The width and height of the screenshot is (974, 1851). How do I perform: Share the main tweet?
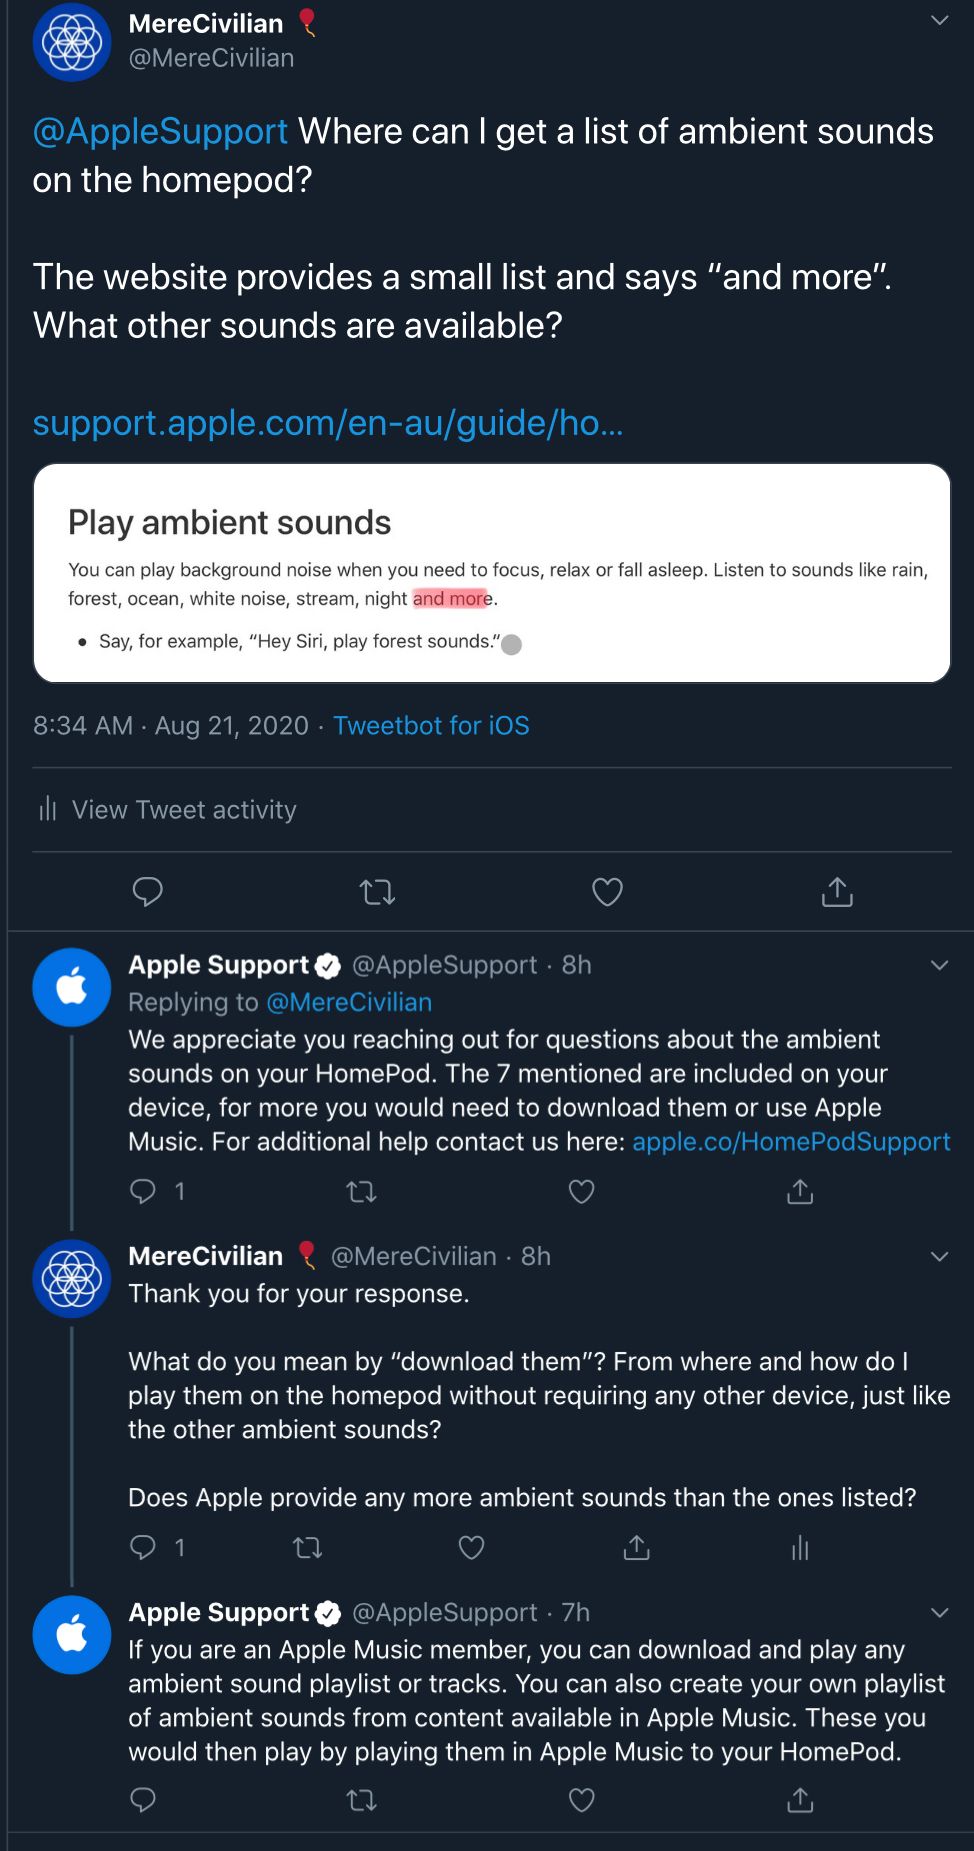coord(837,891)
